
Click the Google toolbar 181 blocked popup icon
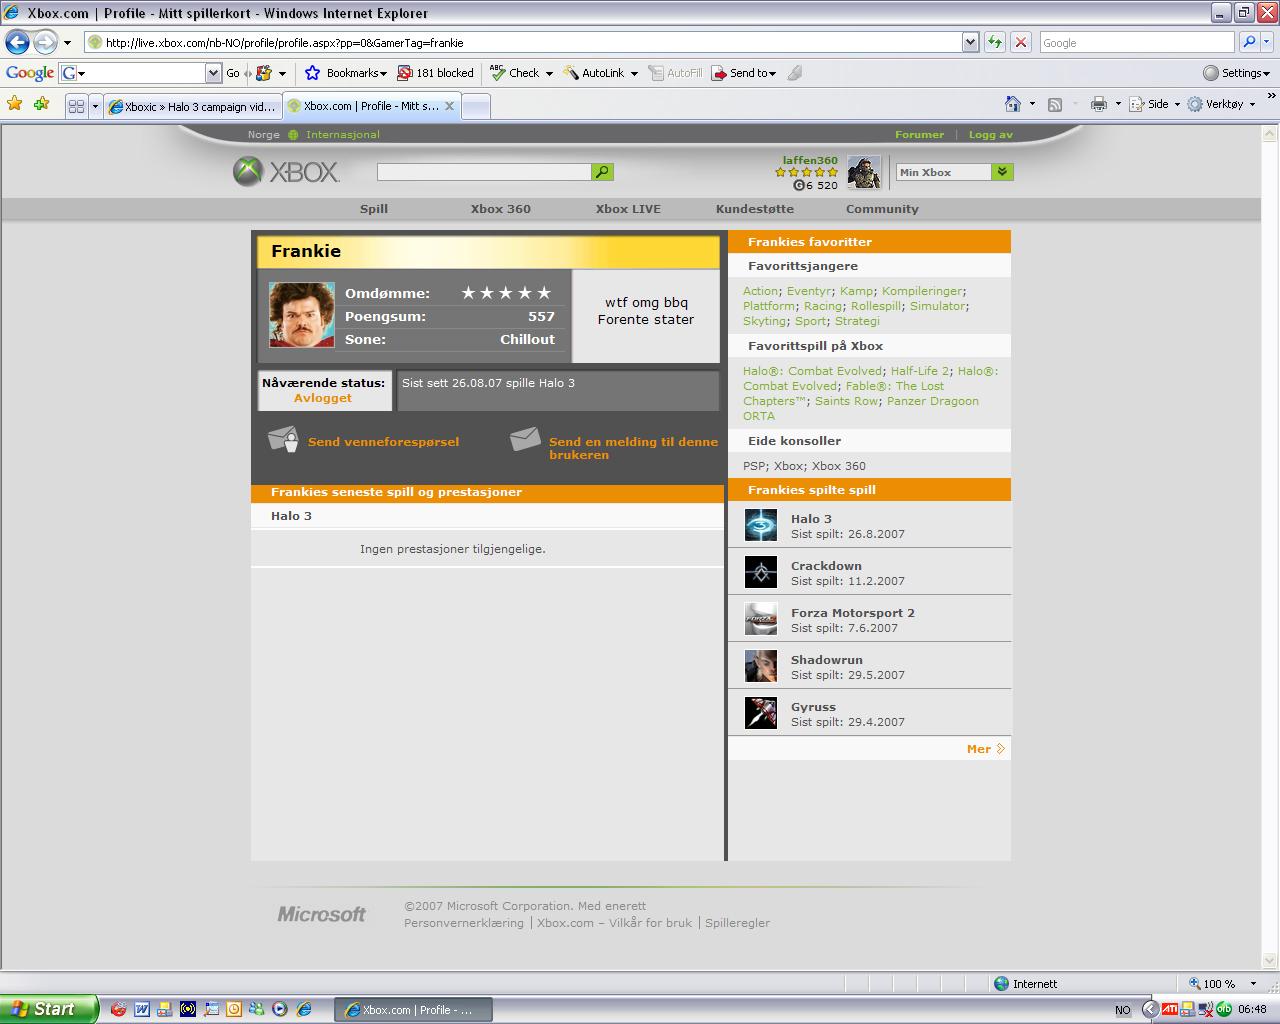pos(405,73)
